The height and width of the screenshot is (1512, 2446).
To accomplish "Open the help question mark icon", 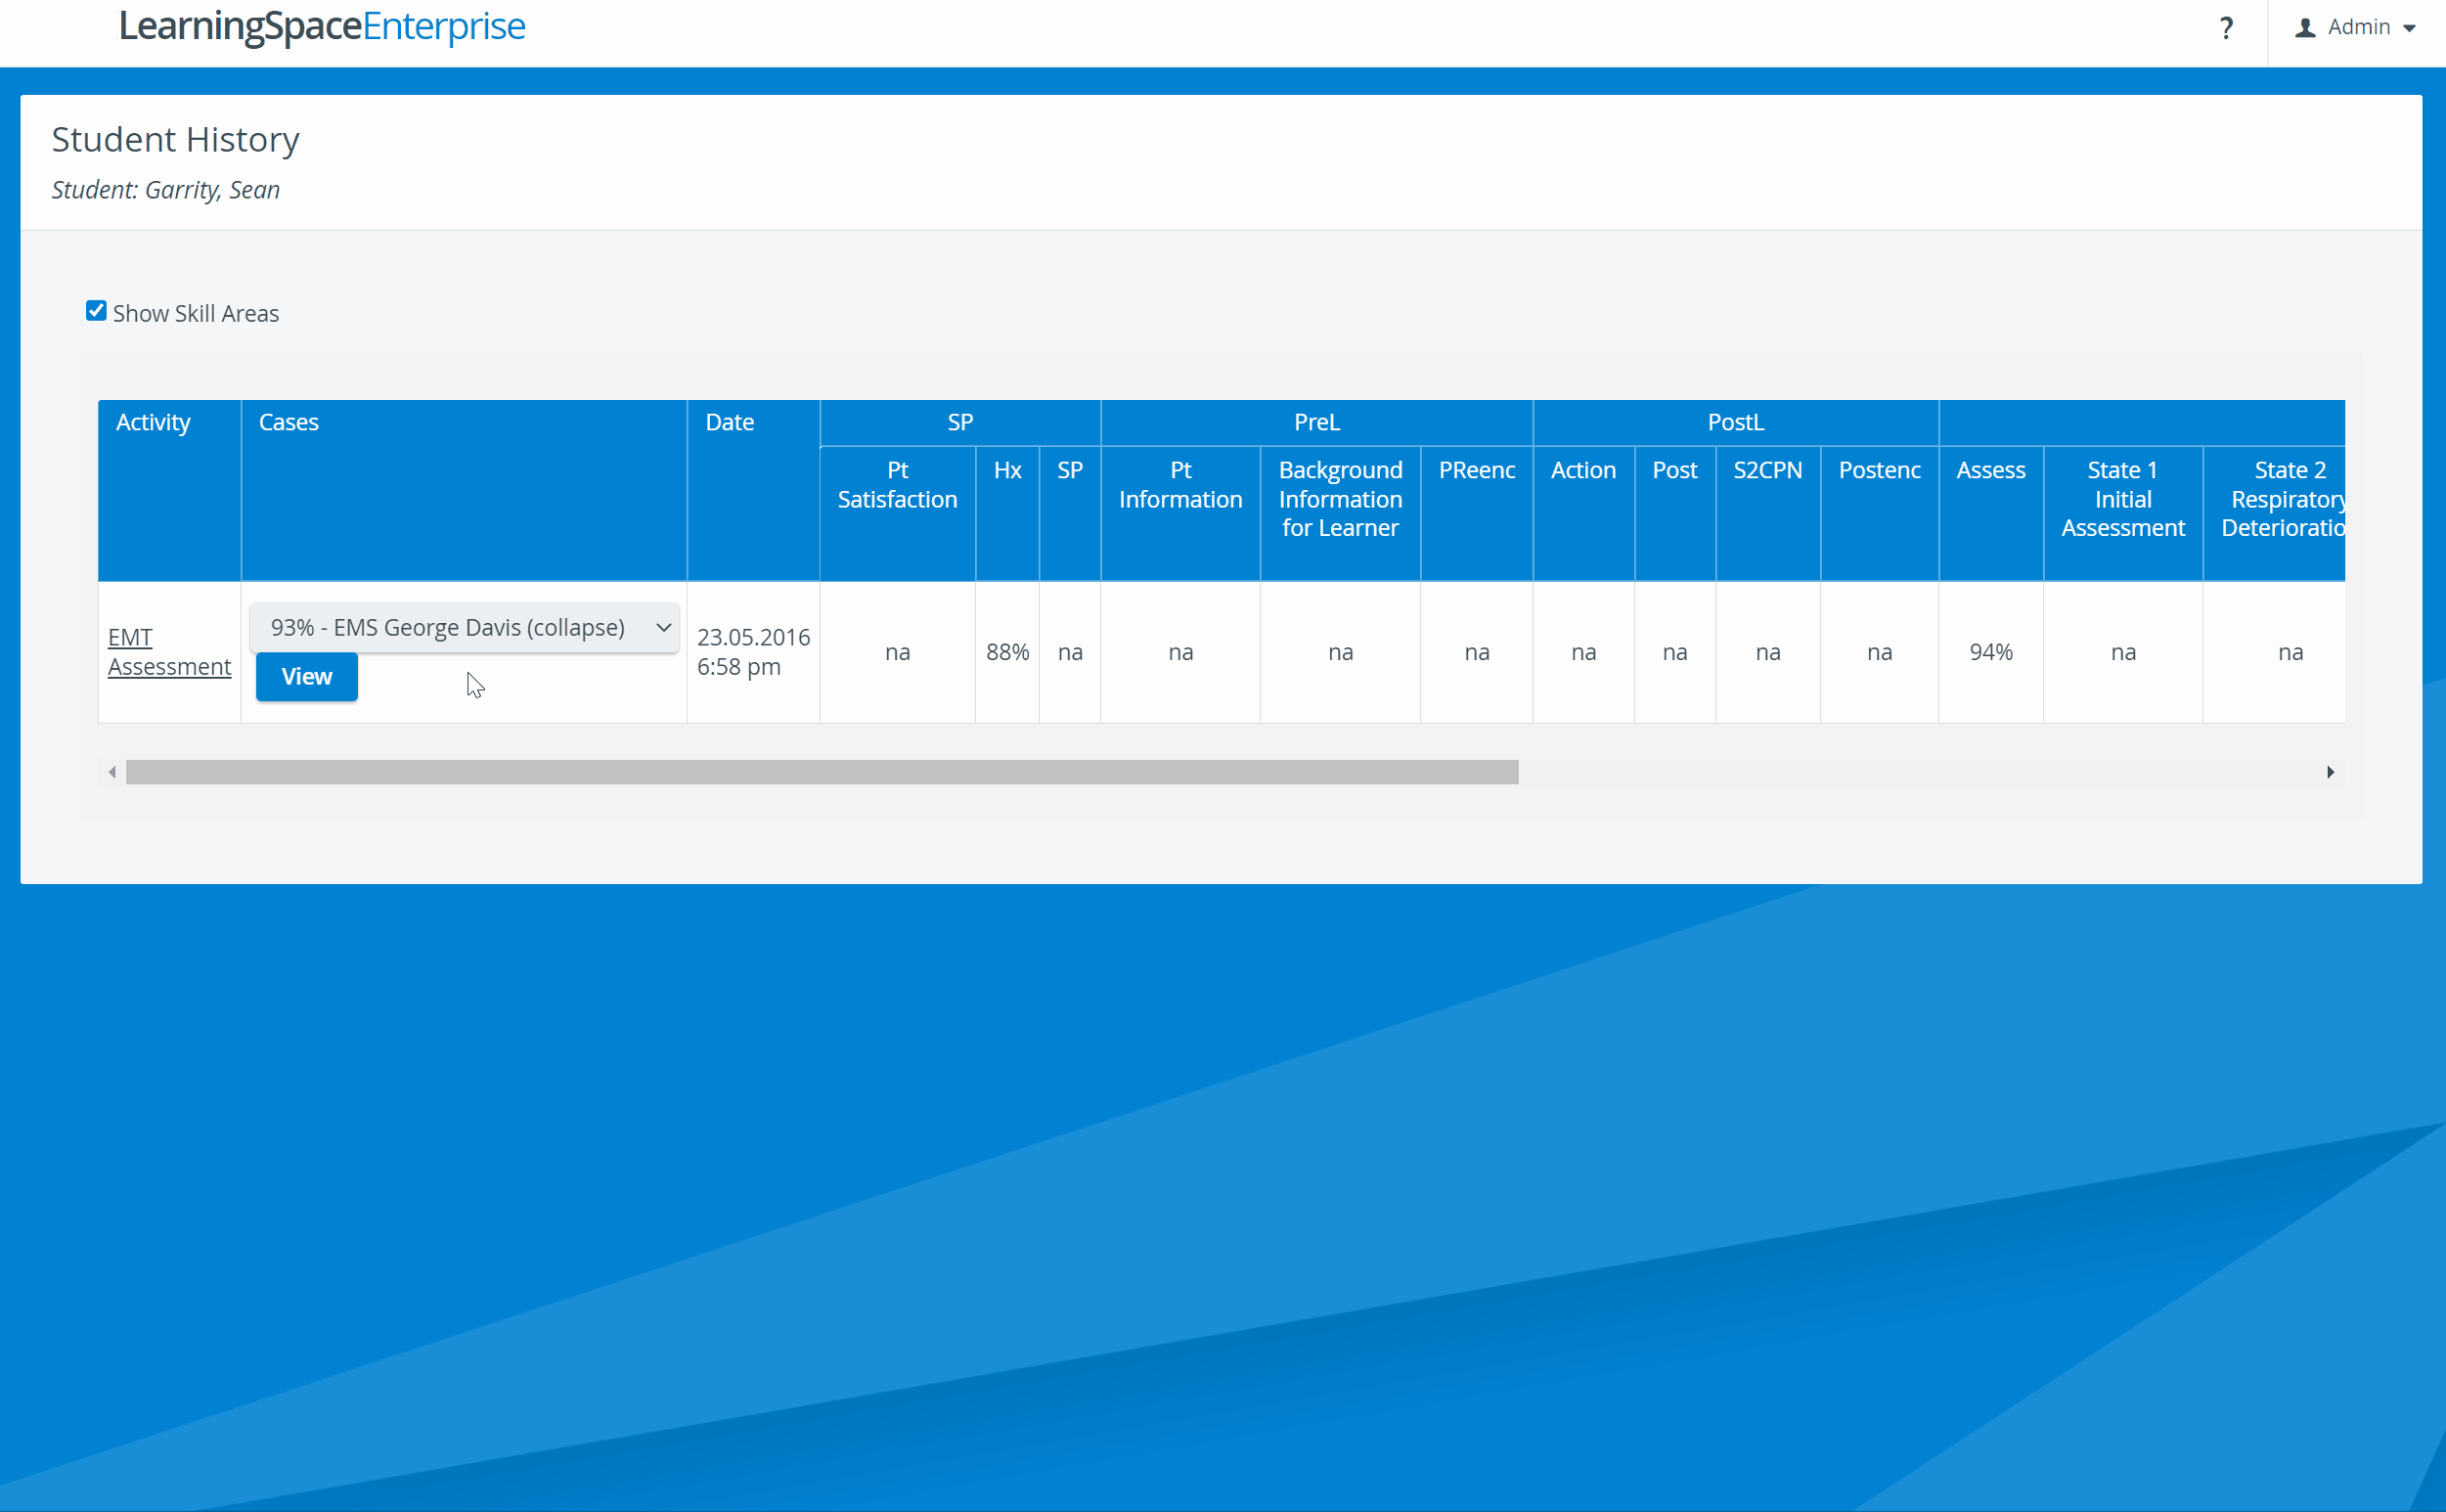I will point(2226,28).
